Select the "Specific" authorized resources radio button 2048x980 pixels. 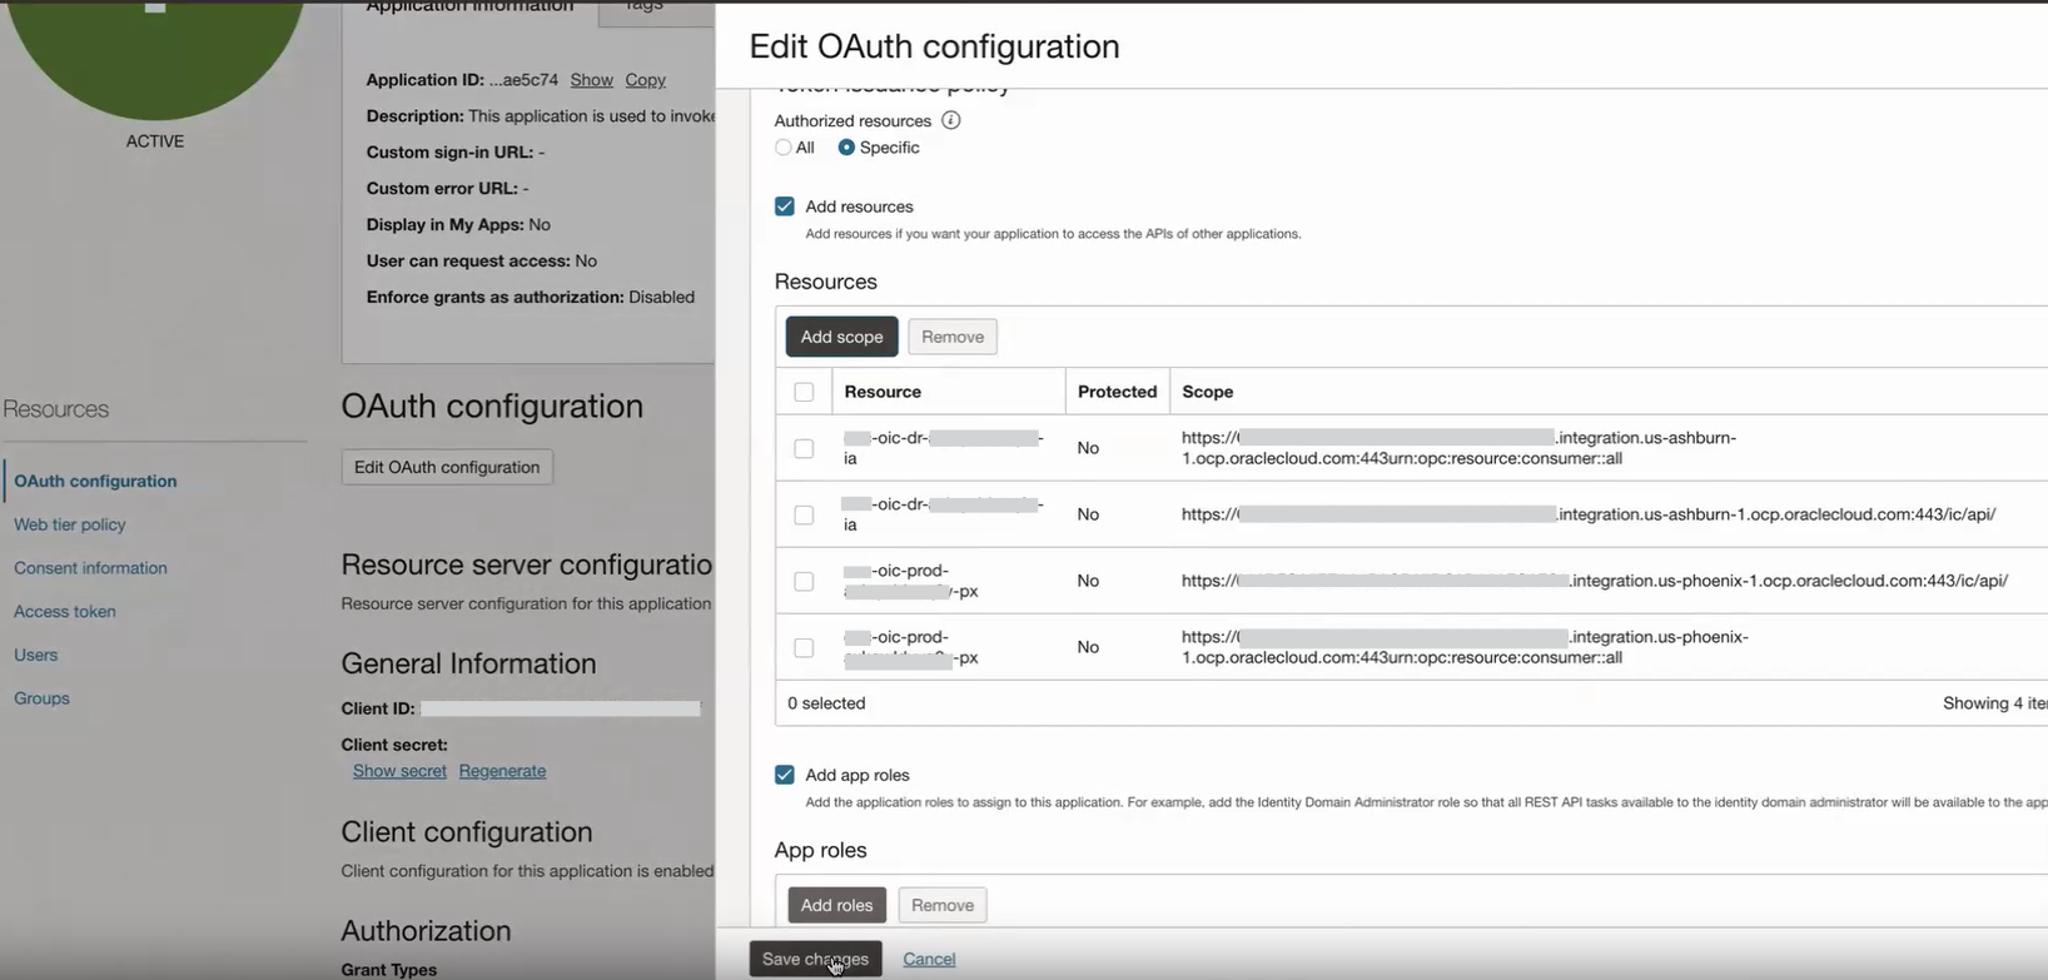point(847,147)
